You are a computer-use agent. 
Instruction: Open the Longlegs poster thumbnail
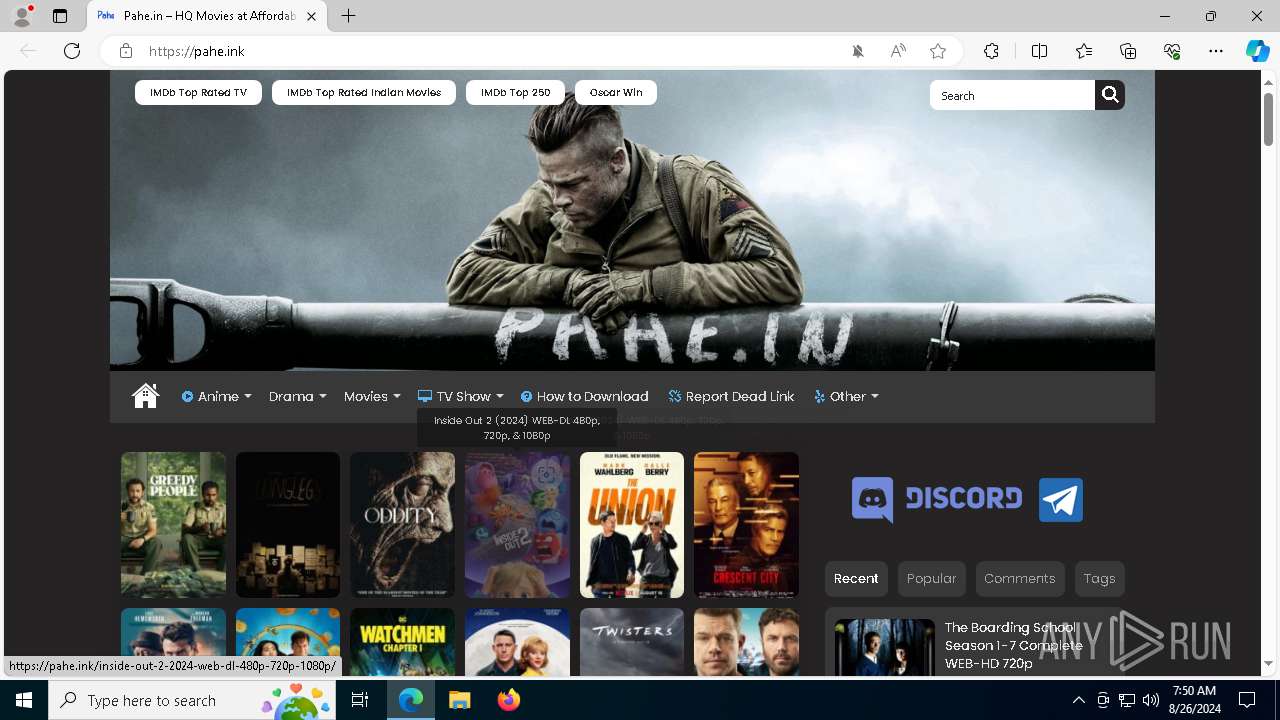click(288, 525)
